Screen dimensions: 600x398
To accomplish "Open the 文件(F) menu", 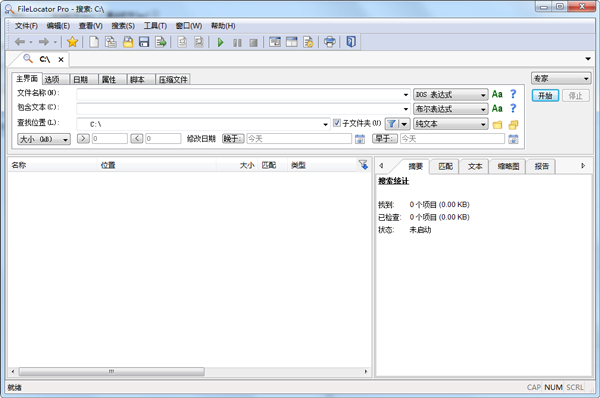I will (x=26, y=26).
